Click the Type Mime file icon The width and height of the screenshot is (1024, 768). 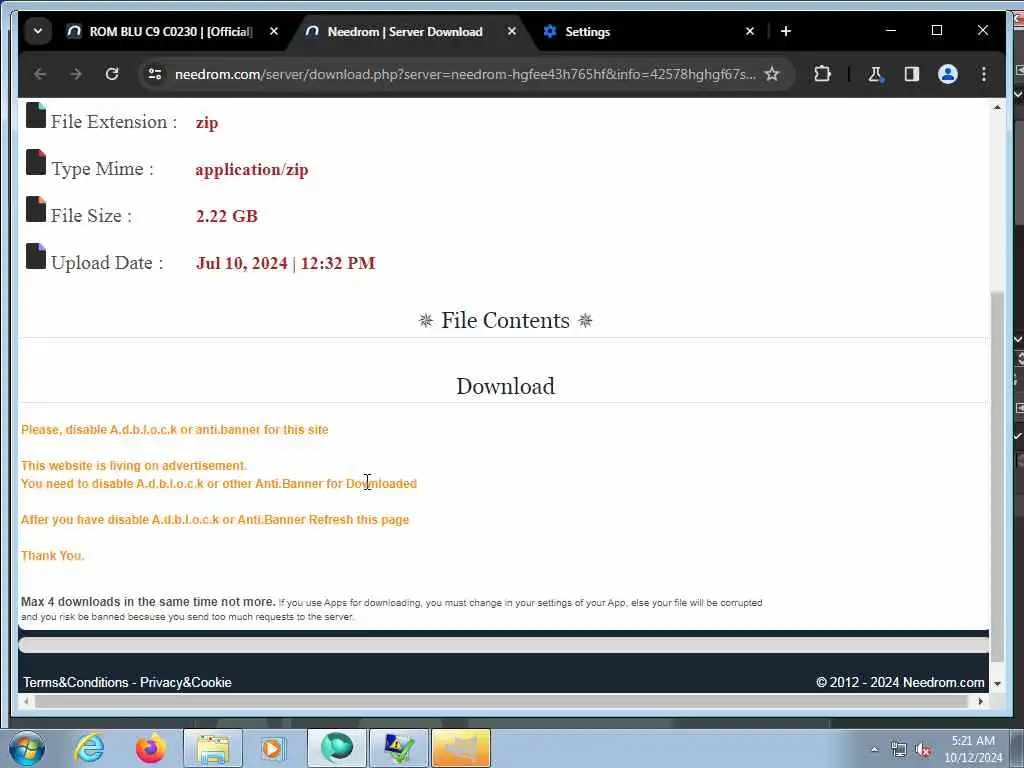coord(36,162)
